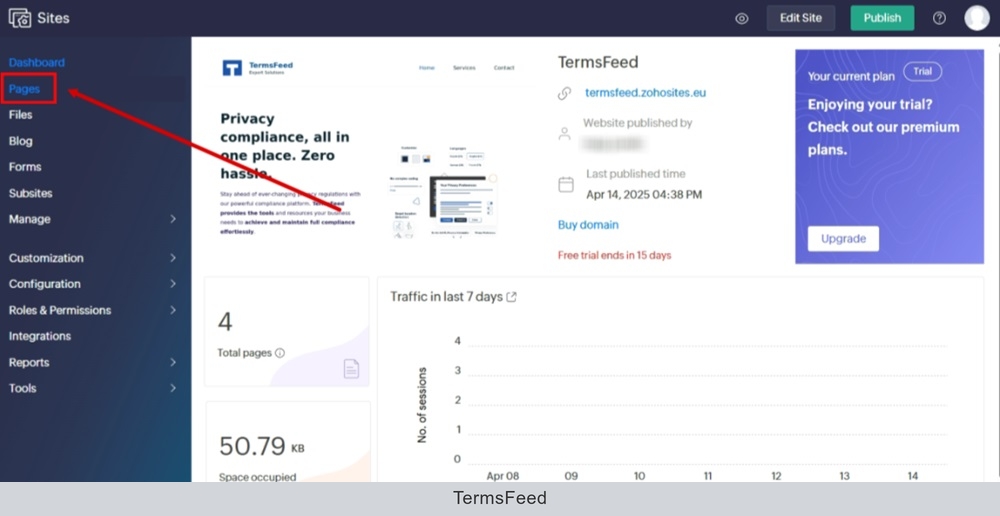Click Services in the site preview nav
The width and height of the screenshot is (1000, 516).
[x=464, y=68]
